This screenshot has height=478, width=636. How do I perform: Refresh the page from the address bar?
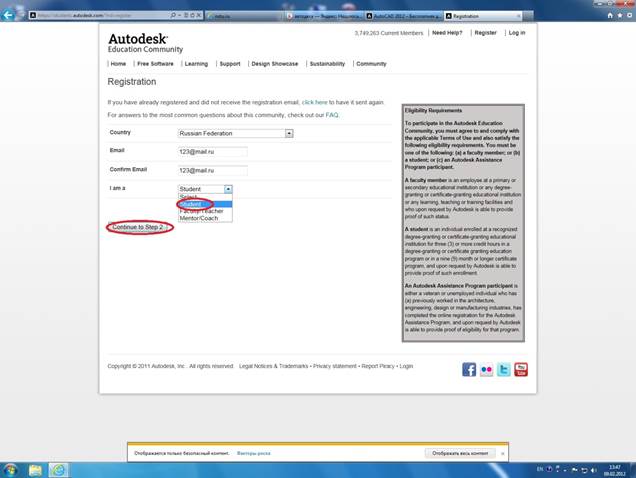[192, 15]
